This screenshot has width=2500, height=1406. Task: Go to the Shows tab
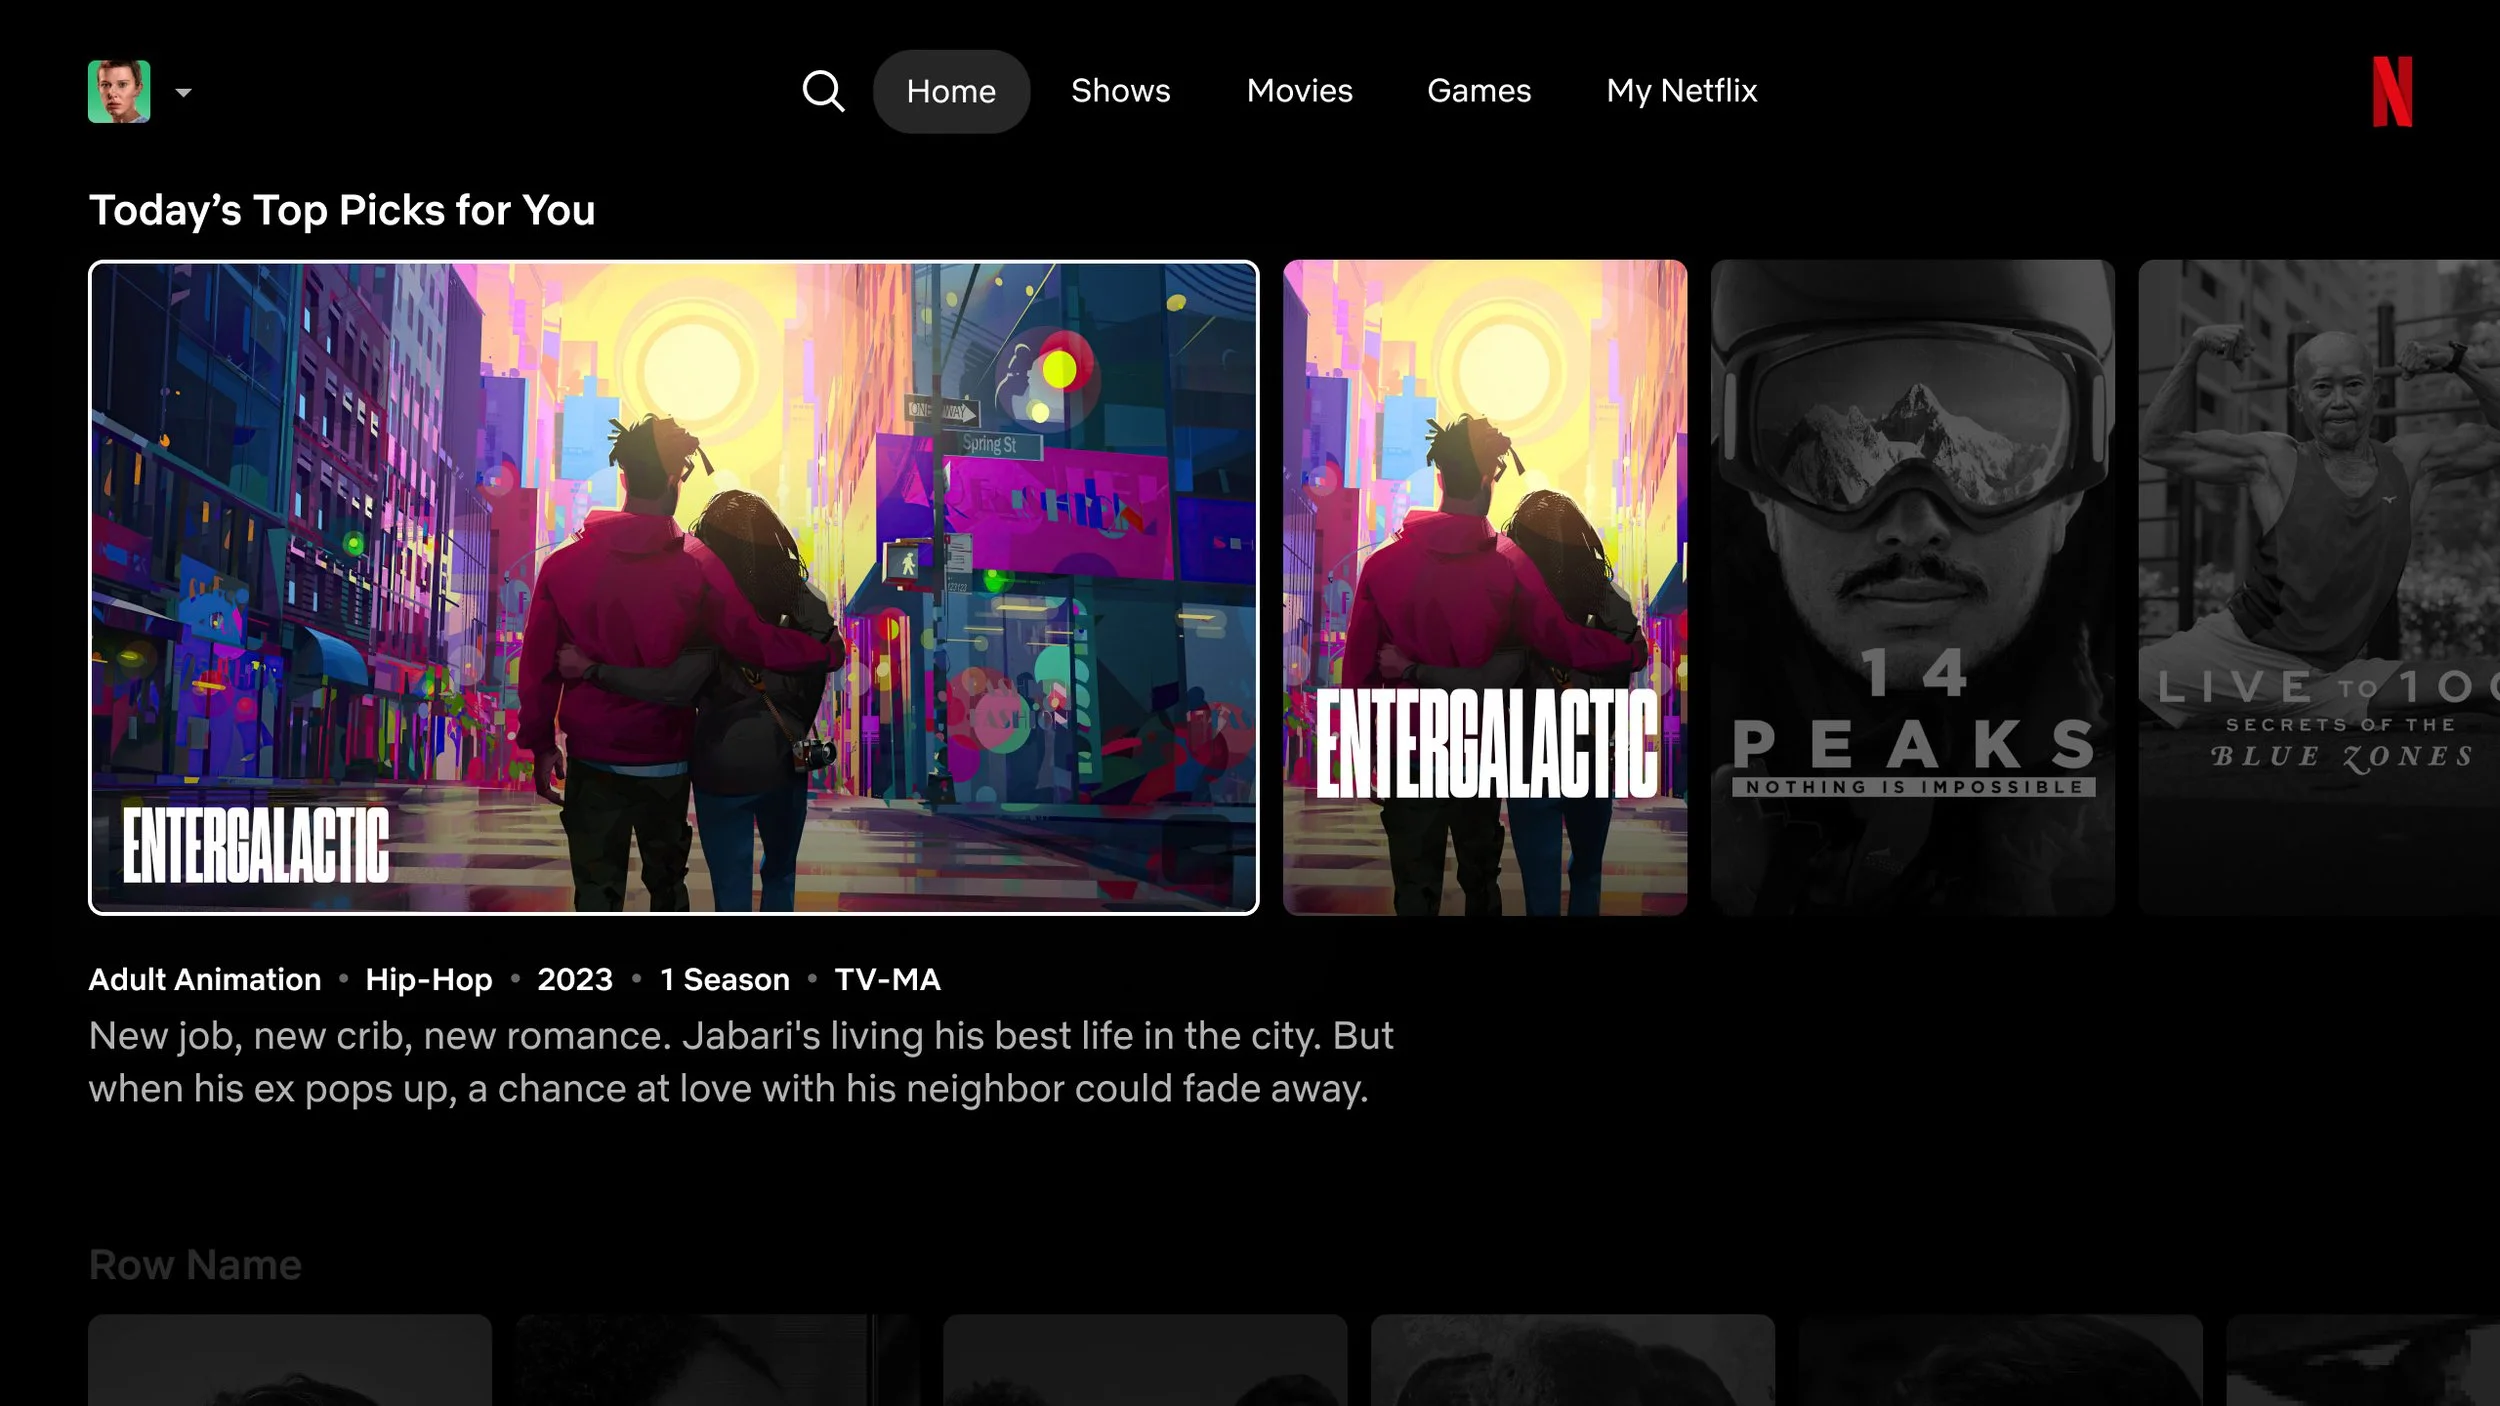[1120, 91]
